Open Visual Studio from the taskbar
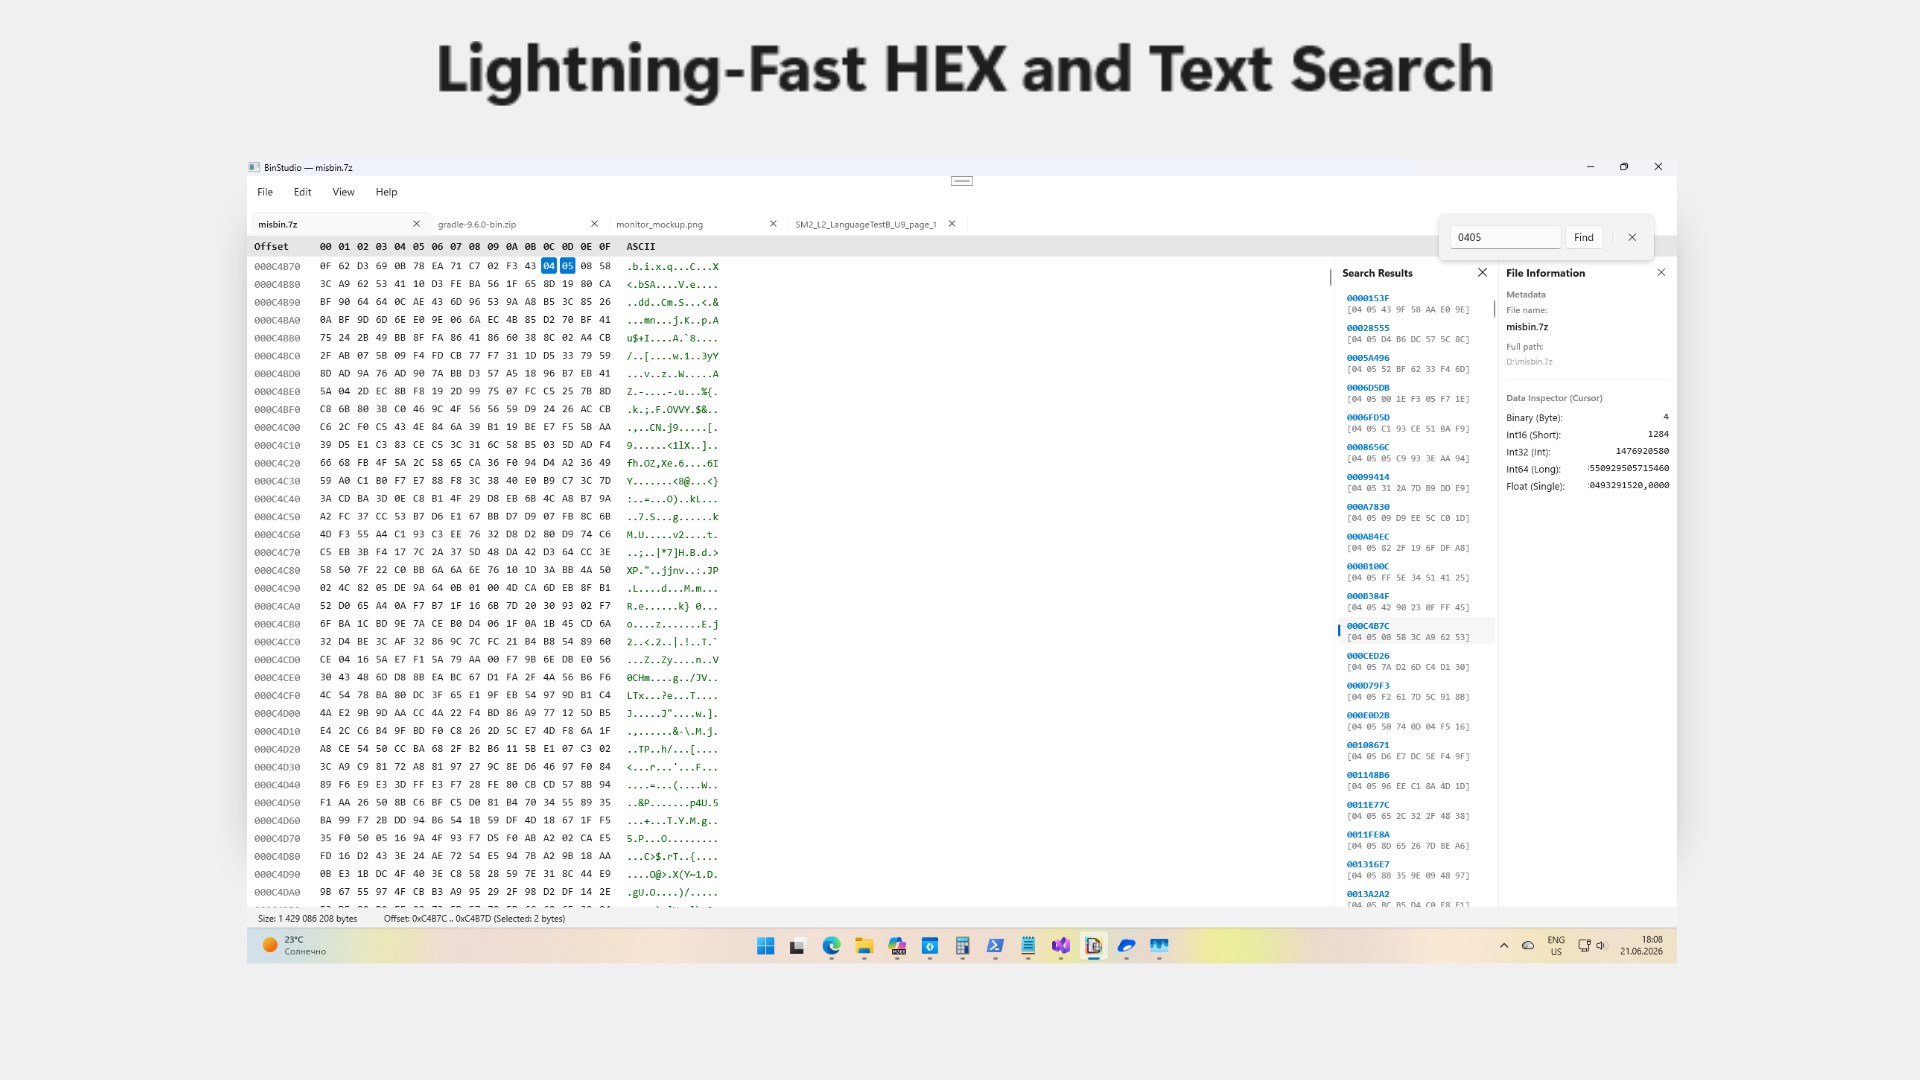Screen dimensions: 1920x1080 [x=1061, y=946]
